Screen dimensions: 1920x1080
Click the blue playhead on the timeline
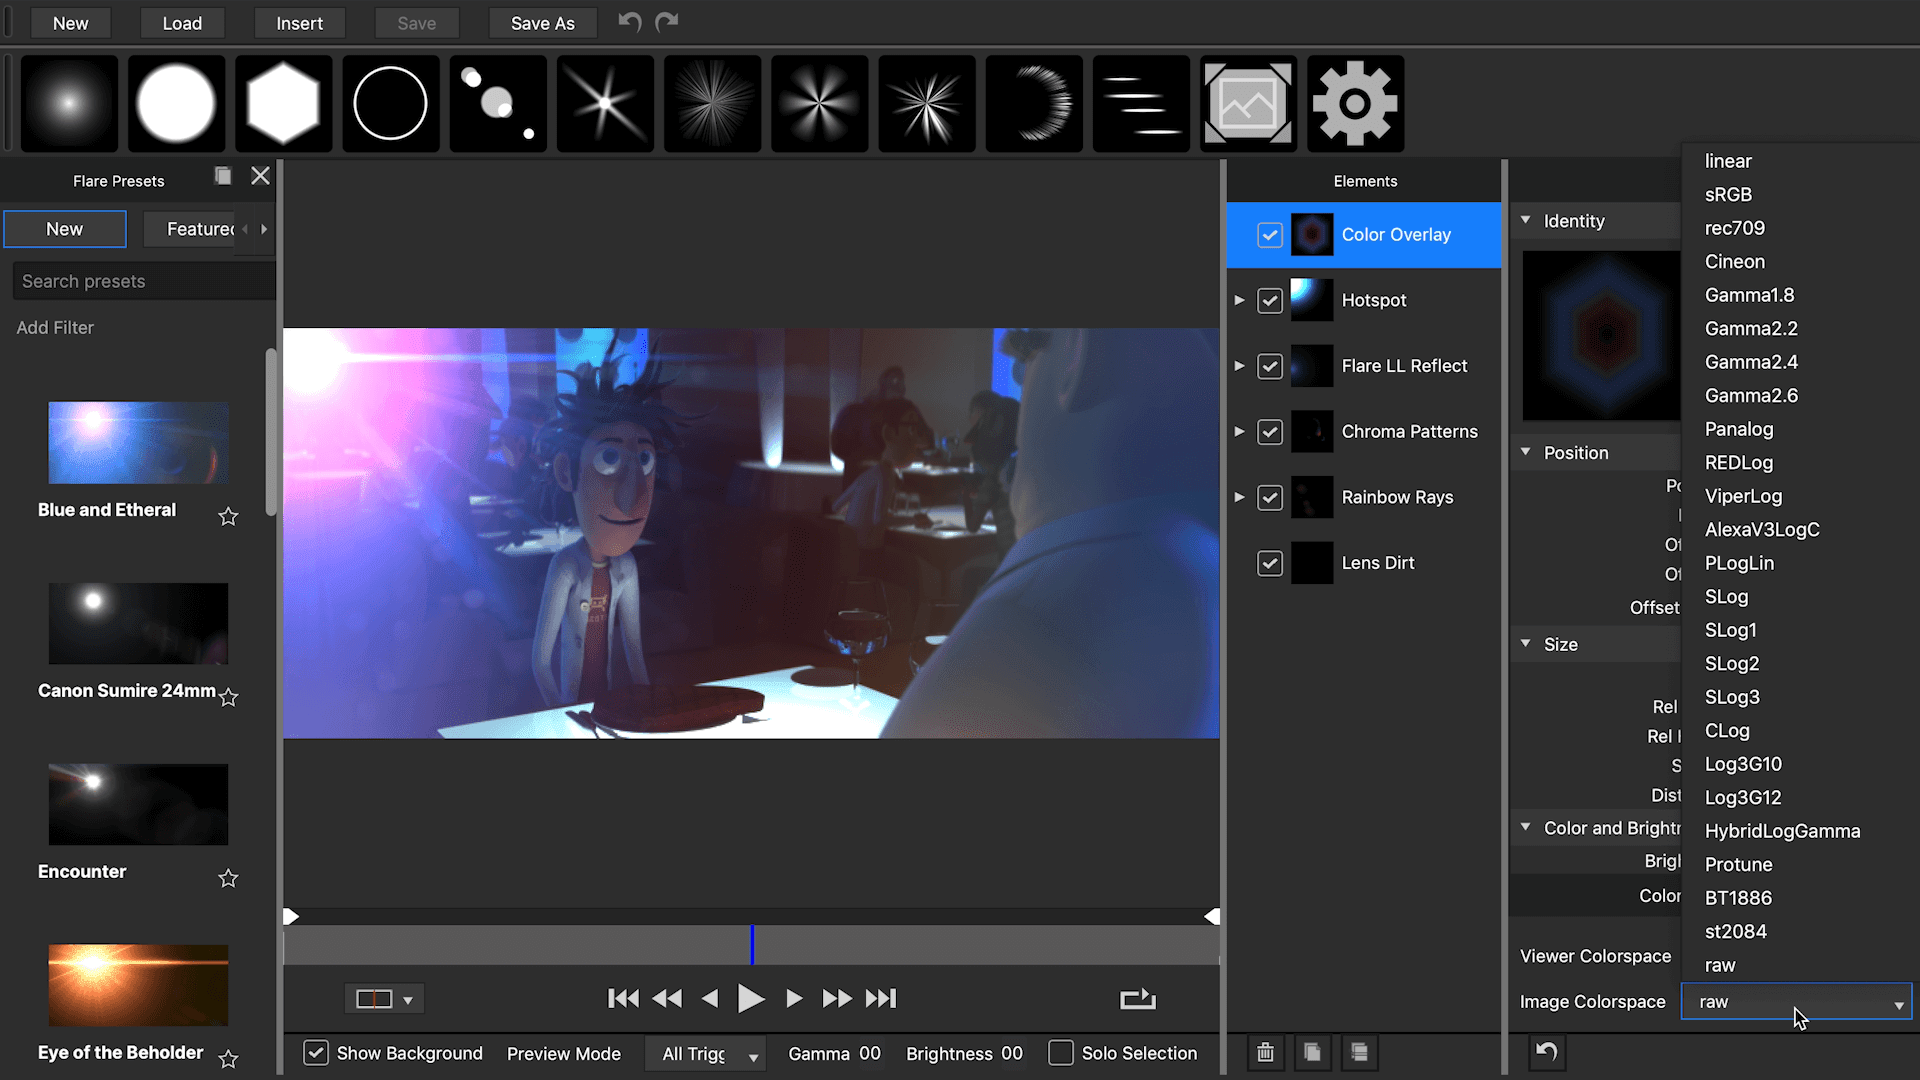pos(751,944)
